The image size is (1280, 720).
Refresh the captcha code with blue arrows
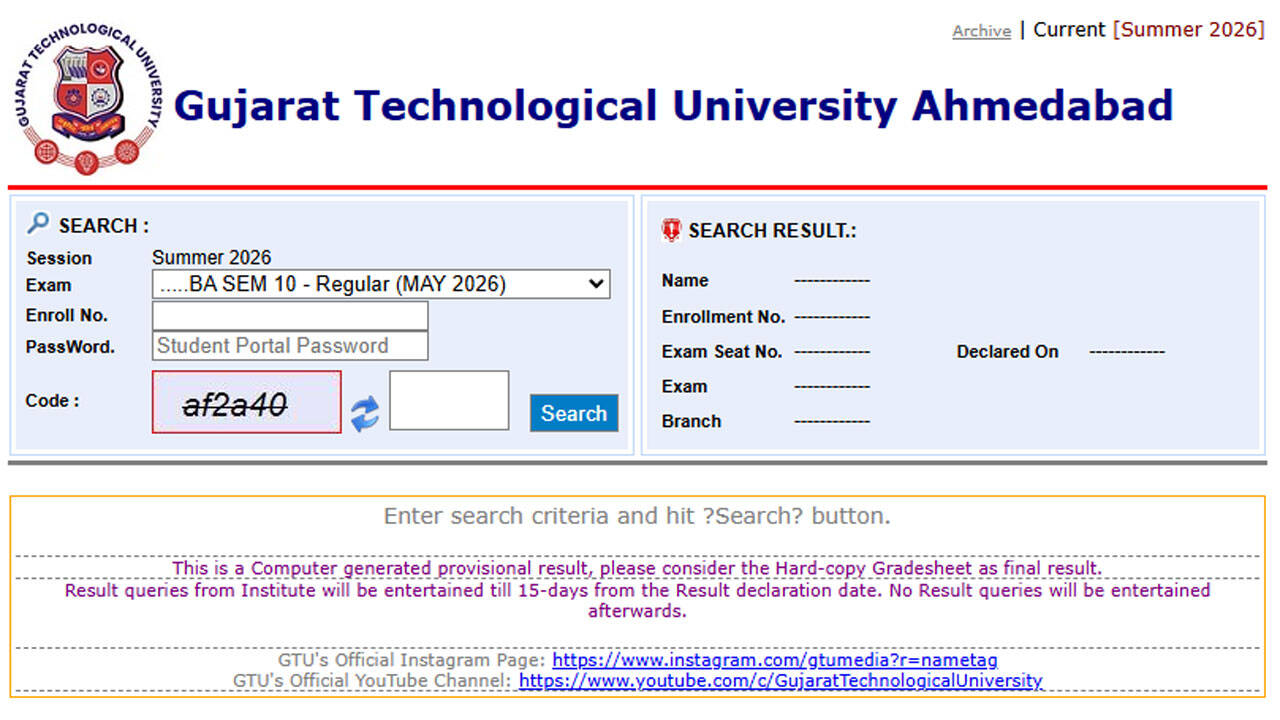tap(365, 413)
